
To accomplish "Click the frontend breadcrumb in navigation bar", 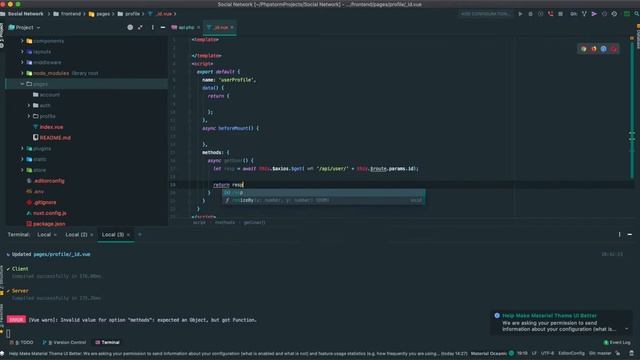I will [x=71, y=14].
